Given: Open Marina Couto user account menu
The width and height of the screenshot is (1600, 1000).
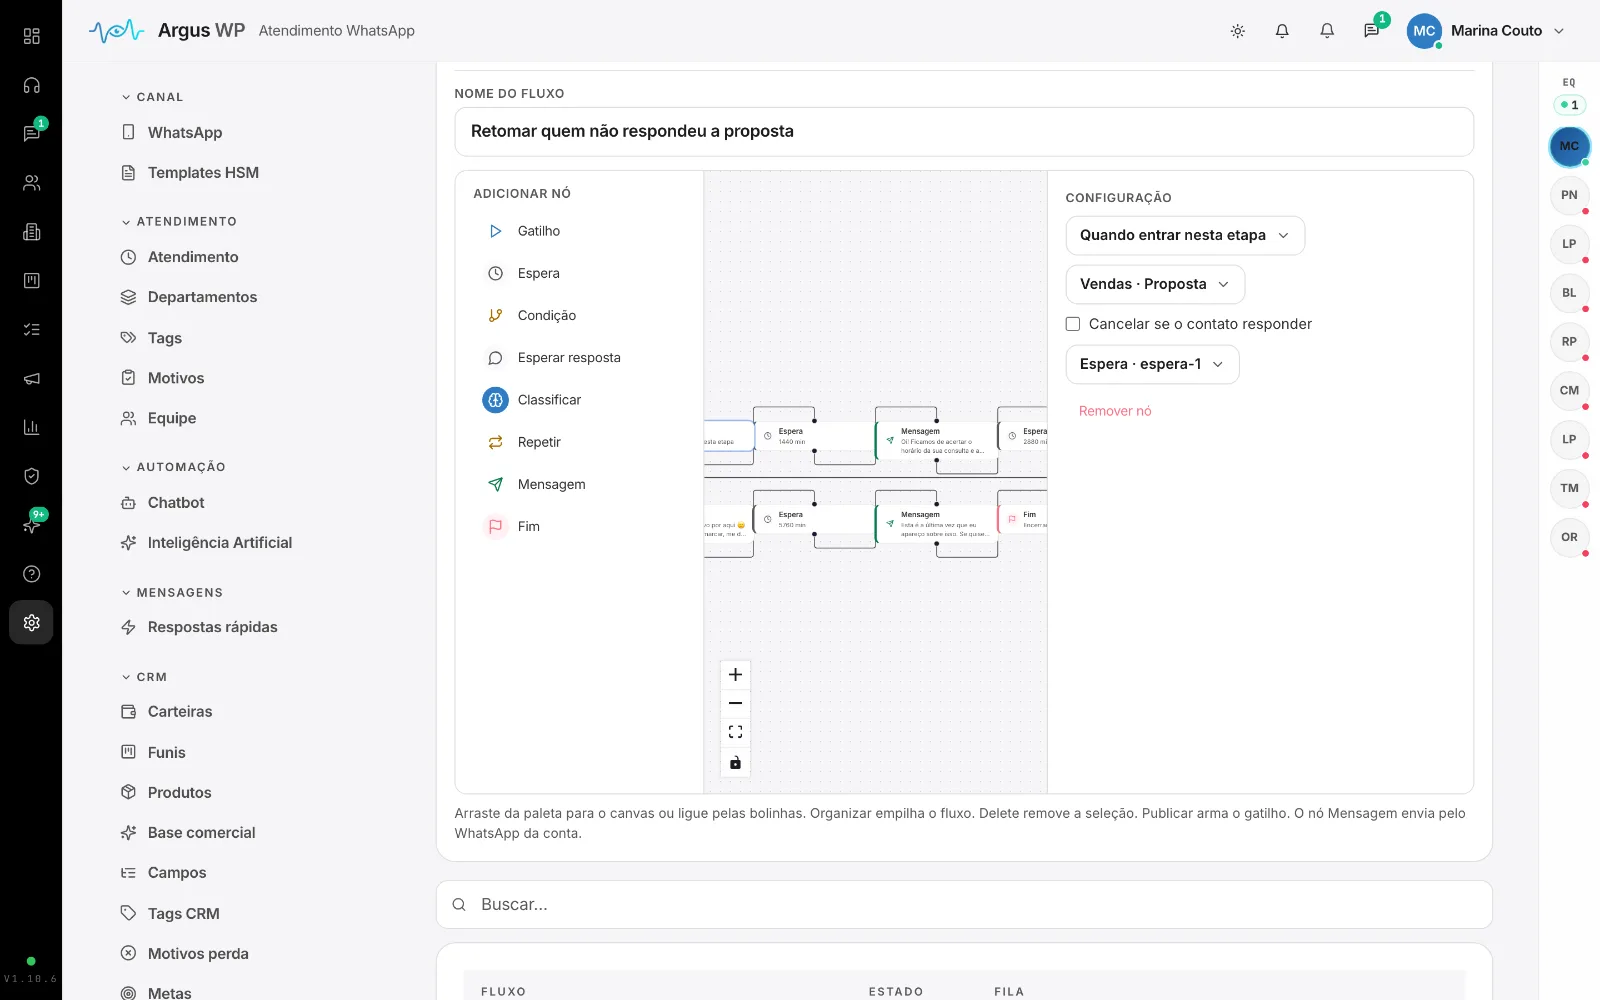Looking at the screenshot, I should [1486, 31].
